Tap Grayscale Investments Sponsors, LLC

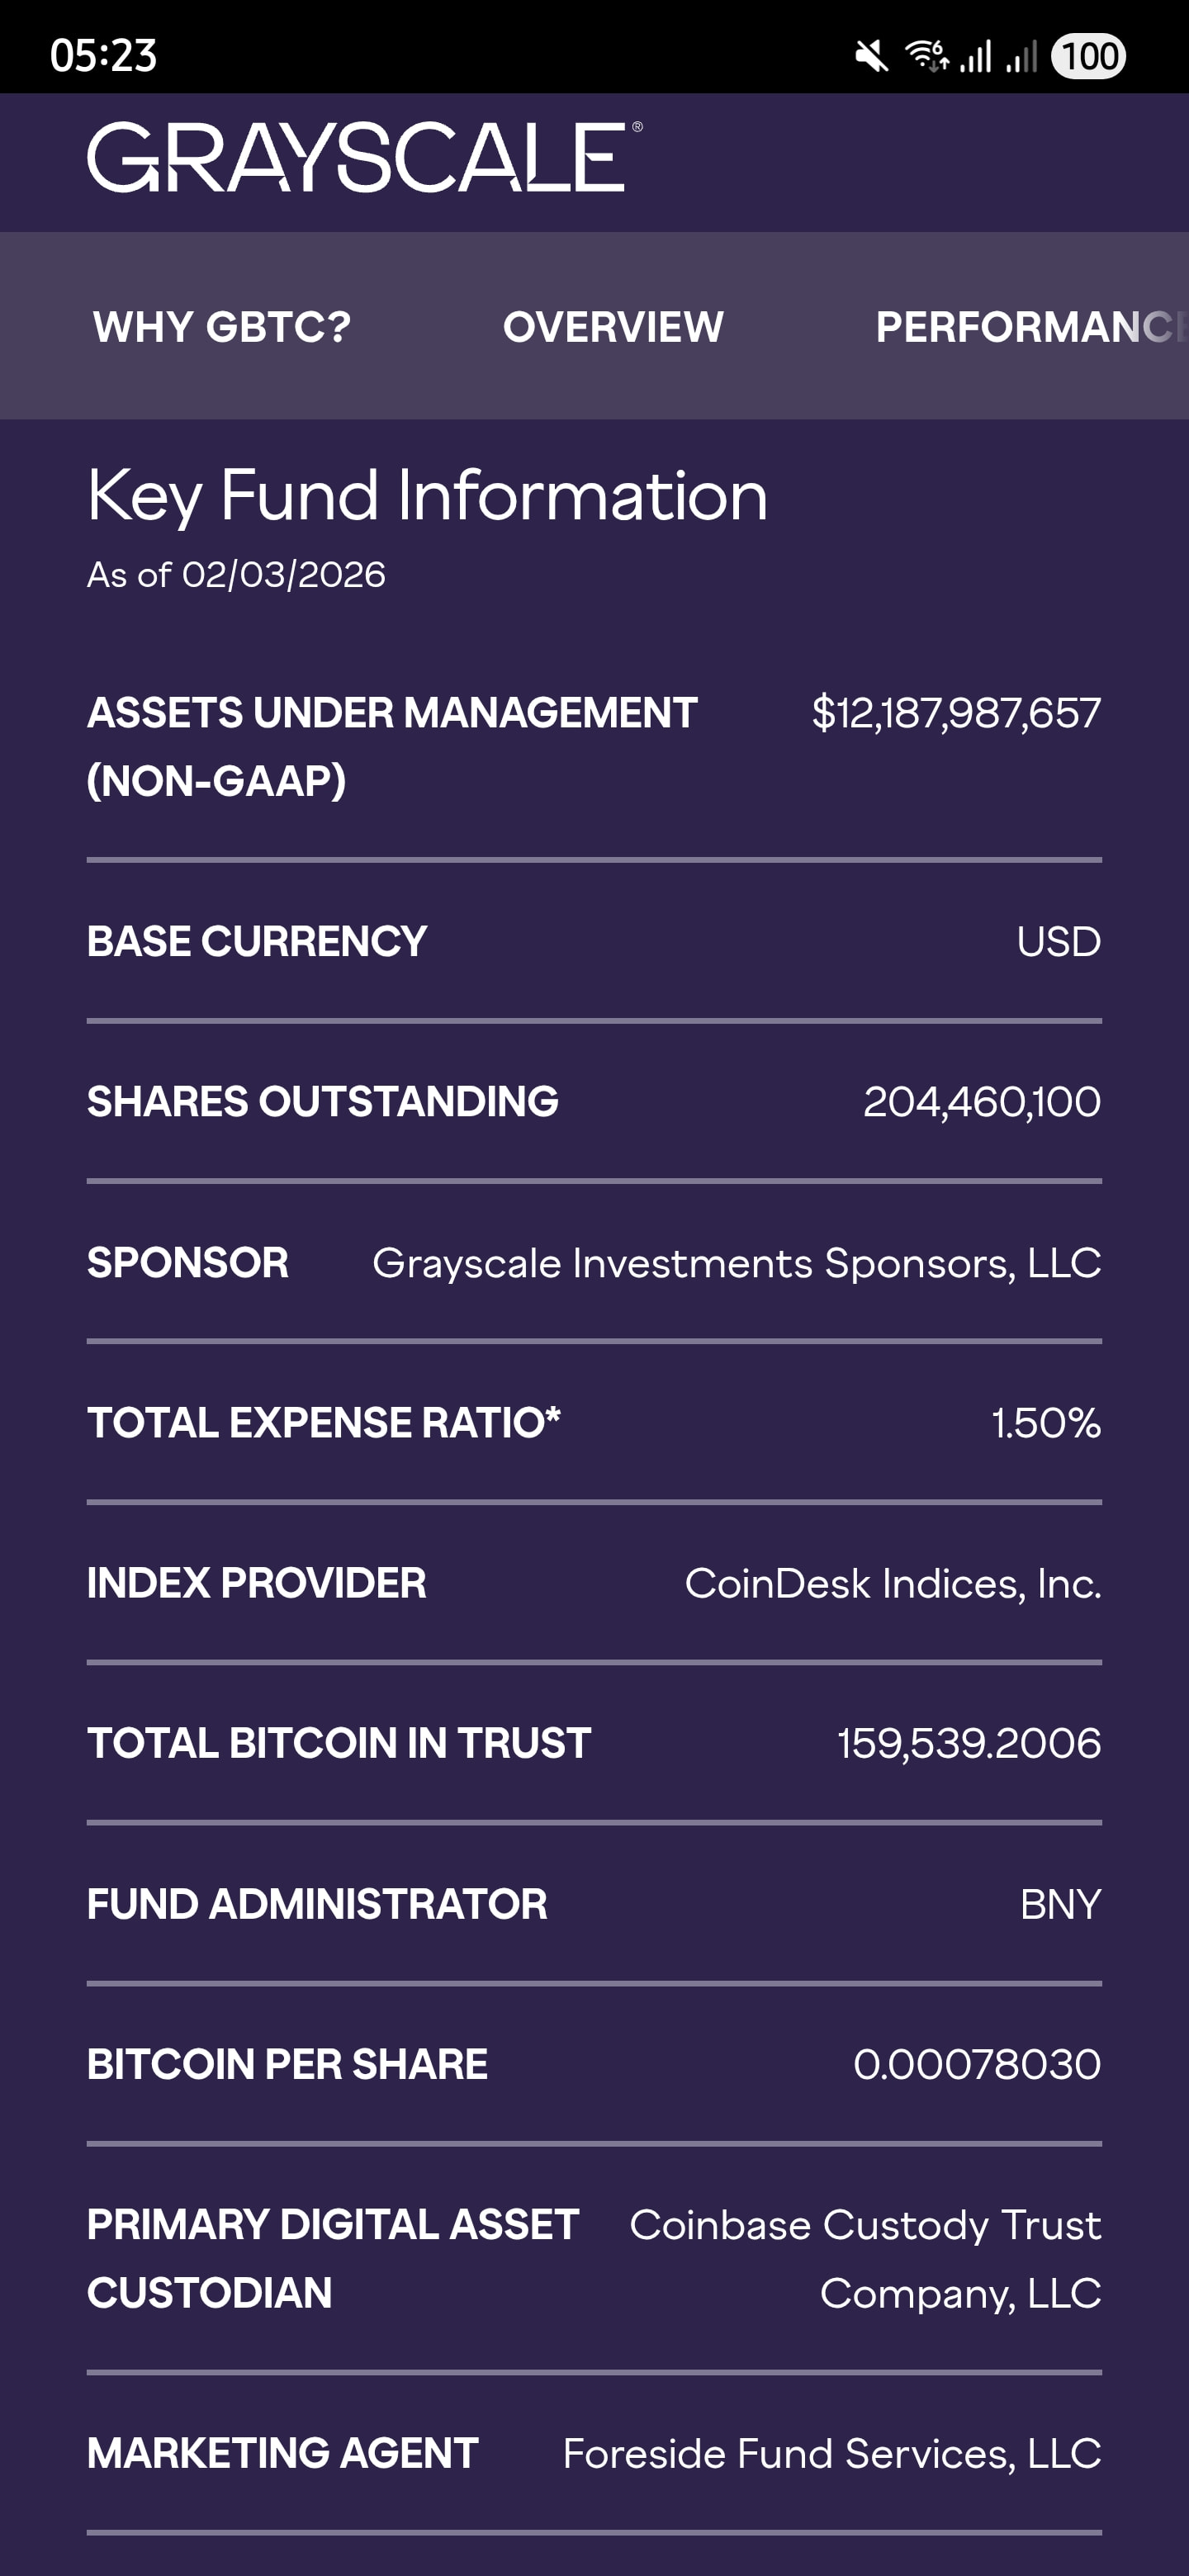pyautogui.click(x=736, y=1263)
